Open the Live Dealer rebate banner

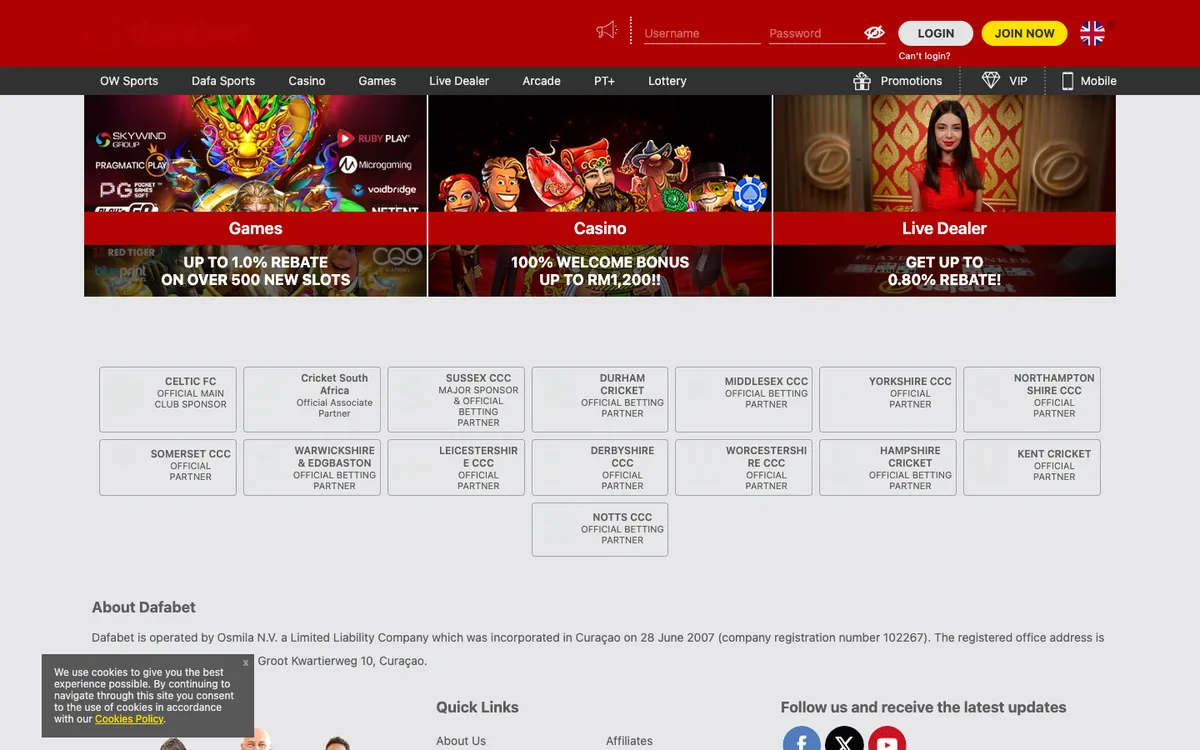pos(944,196)
